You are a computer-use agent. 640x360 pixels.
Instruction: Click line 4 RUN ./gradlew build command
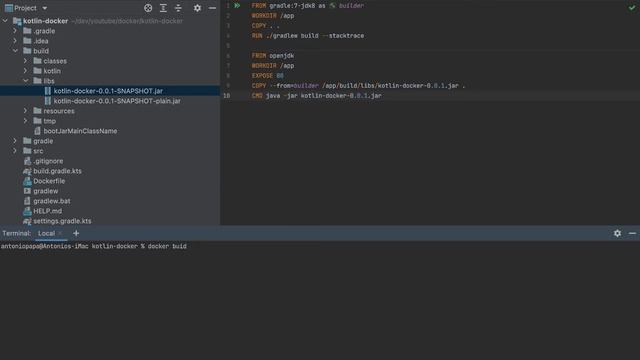tap(308, 36)
